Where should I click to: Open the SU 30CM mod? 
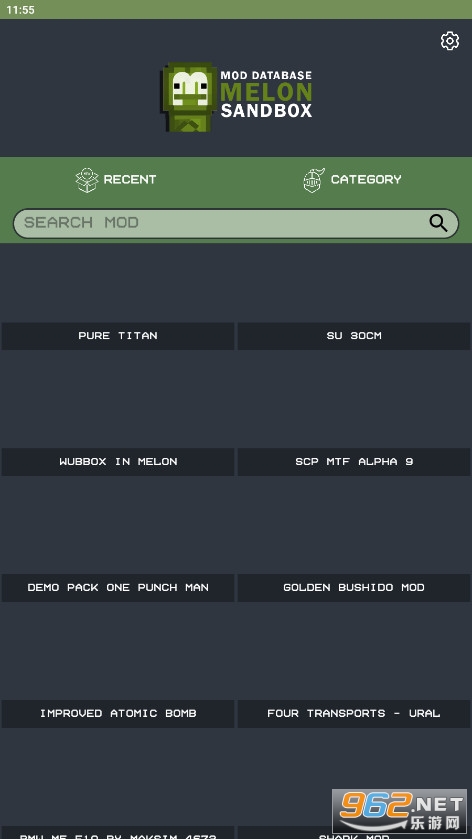click(x=354, y=336)
